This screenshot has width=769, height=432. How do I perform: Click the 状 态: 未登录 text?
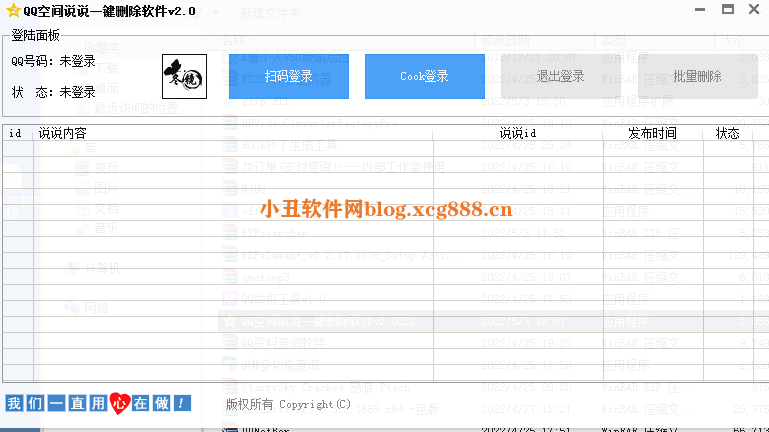[x=53, y=92]
